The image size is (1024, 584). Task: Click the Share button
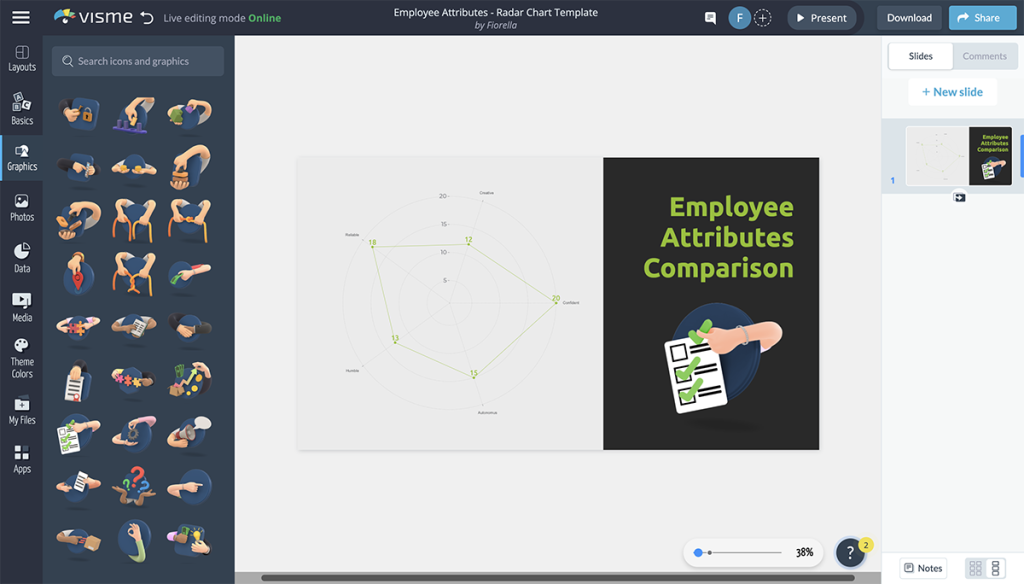982,17
